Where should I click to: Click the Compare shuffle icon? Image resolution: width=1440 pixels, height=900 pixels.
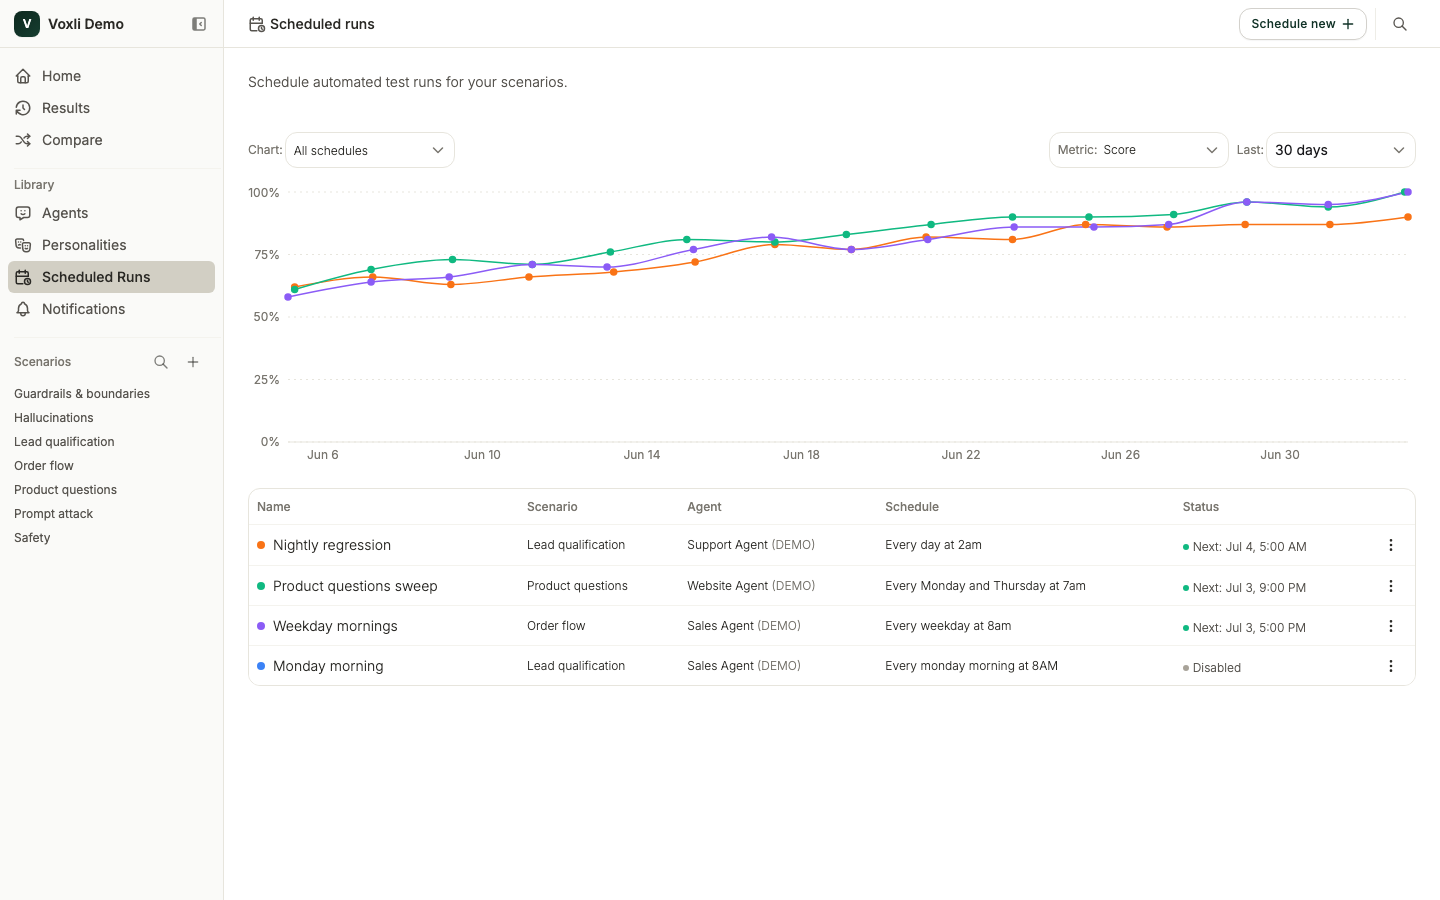[x=23, y=140]
